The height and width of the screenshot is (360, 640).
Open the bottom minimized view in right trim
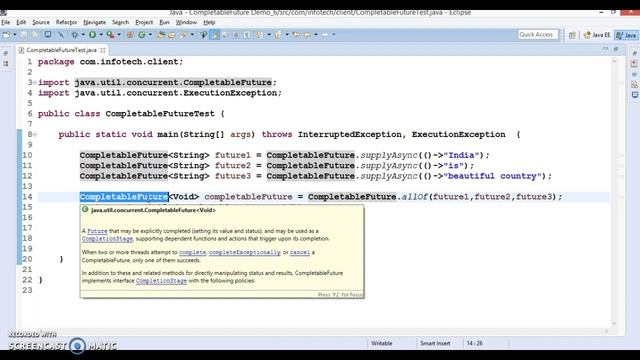635,95
